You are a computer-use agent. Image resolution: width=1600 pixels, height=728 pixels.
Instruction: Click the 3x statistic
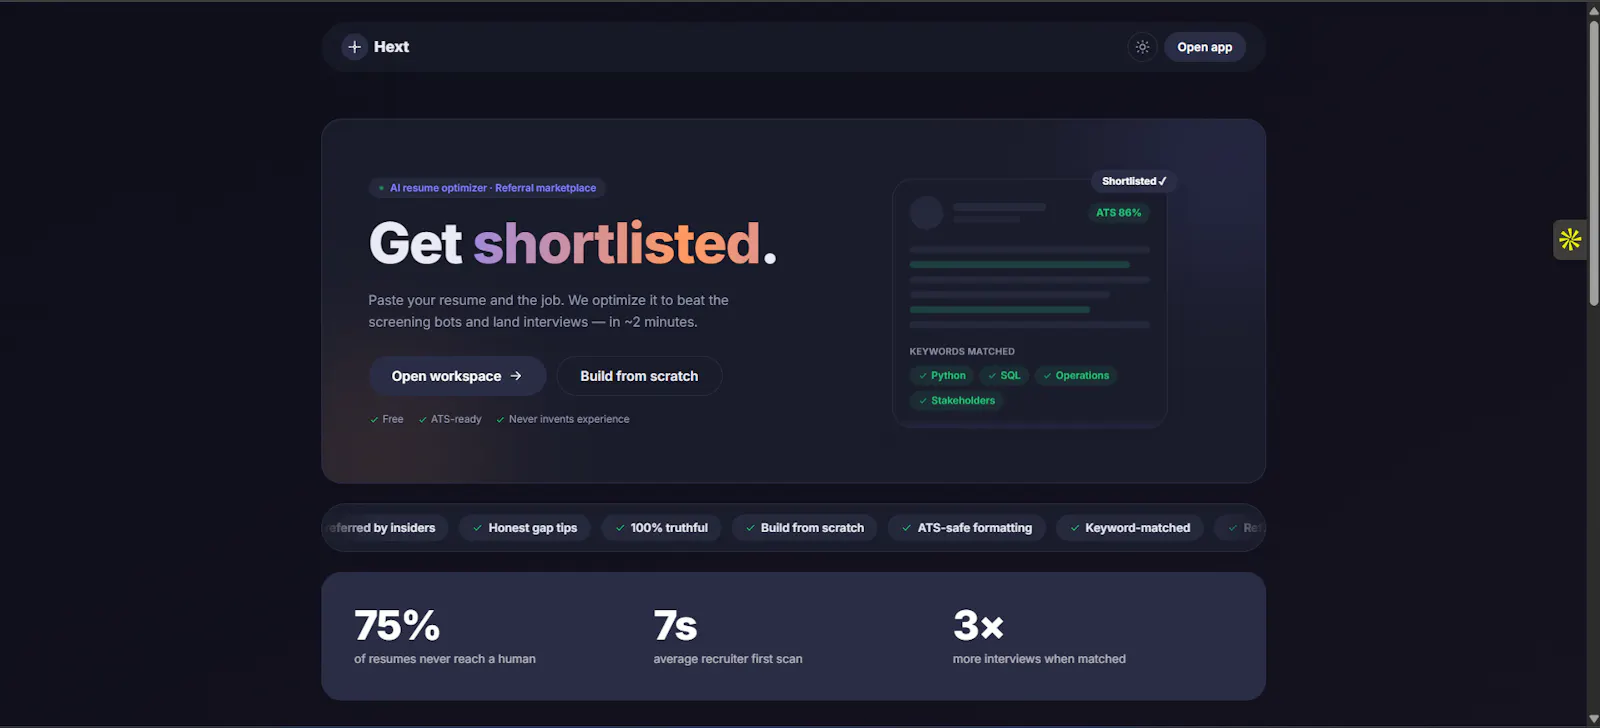(x=978, y=626)
